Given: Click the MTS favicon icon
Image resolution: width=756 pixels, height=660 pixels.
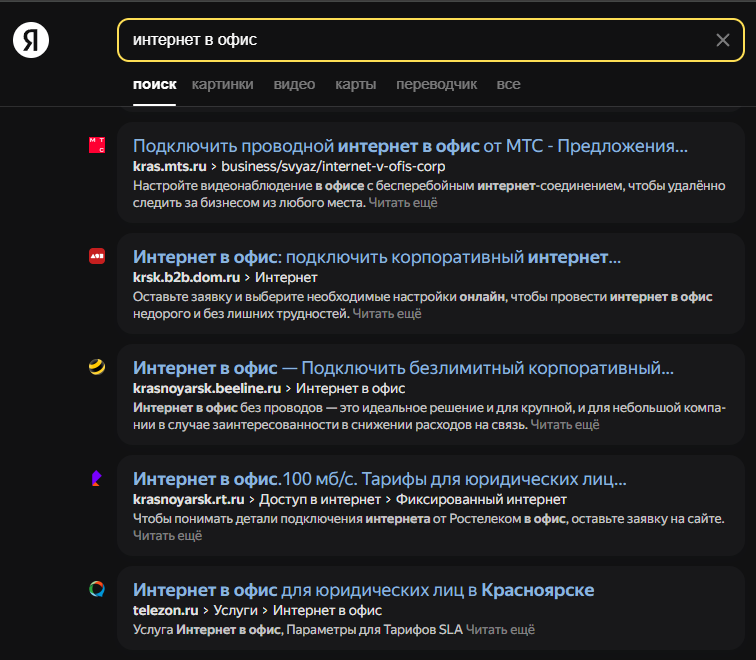Looking at the screenshot, I should [97, 146].
